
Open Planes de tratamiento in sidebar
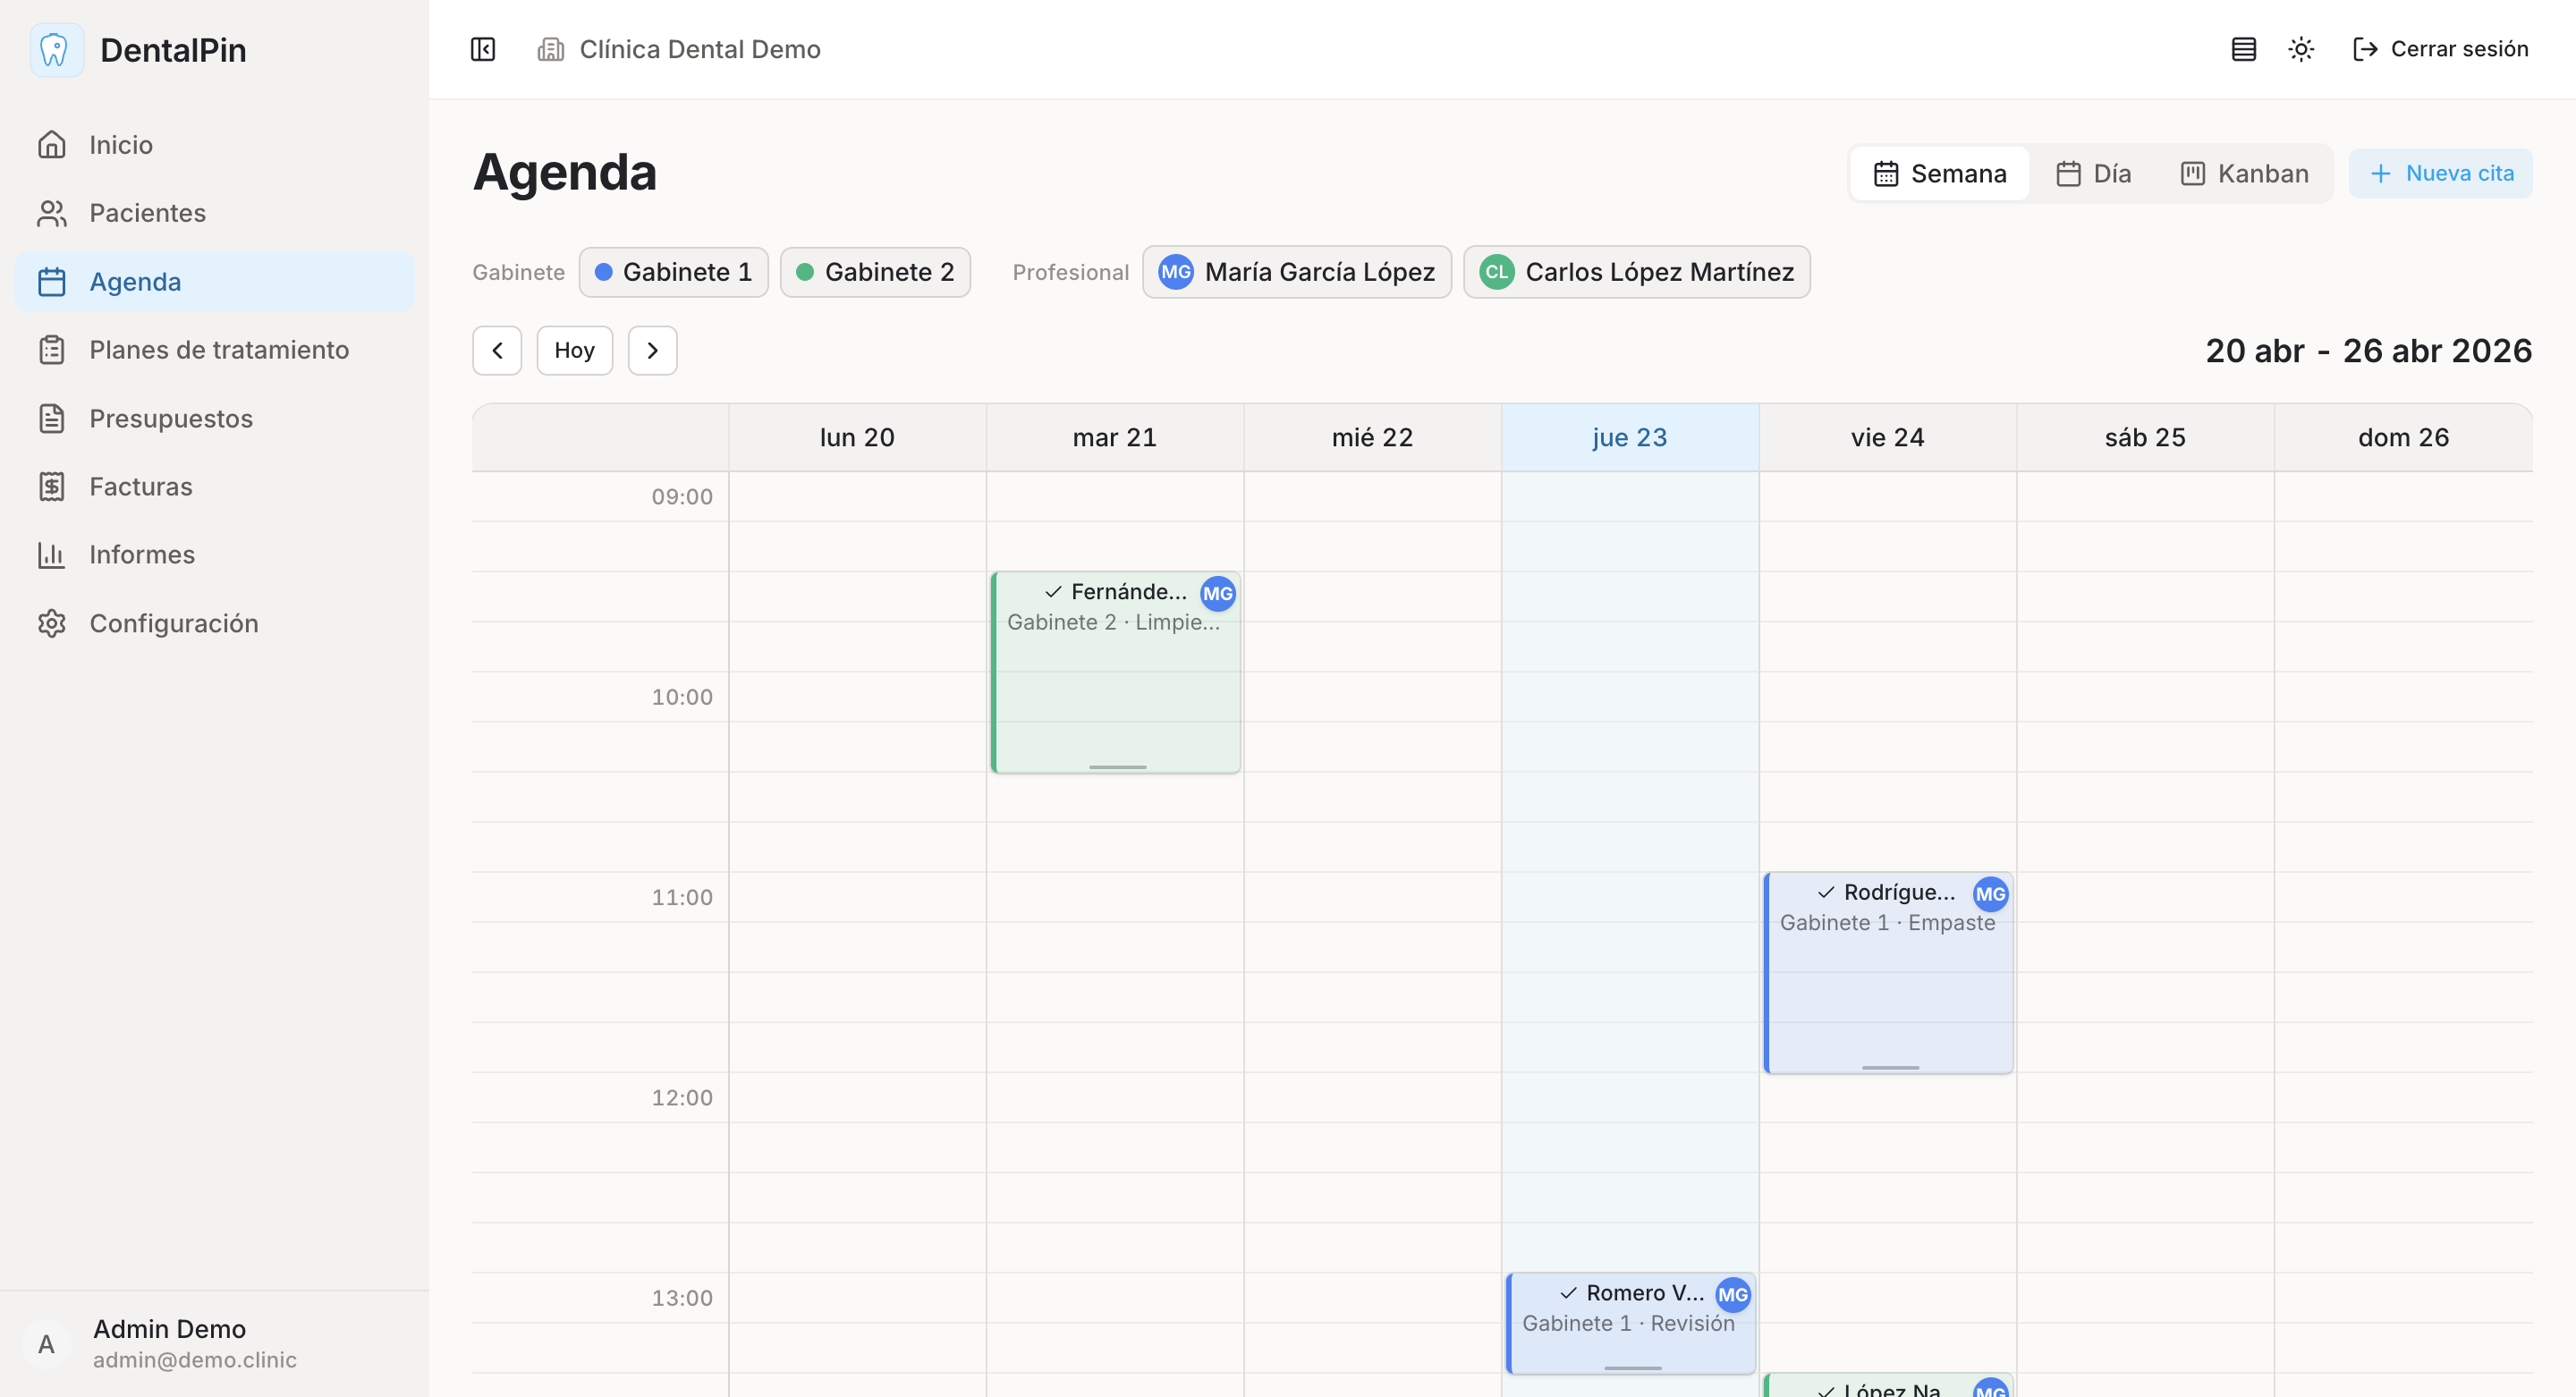click(218, 350)
